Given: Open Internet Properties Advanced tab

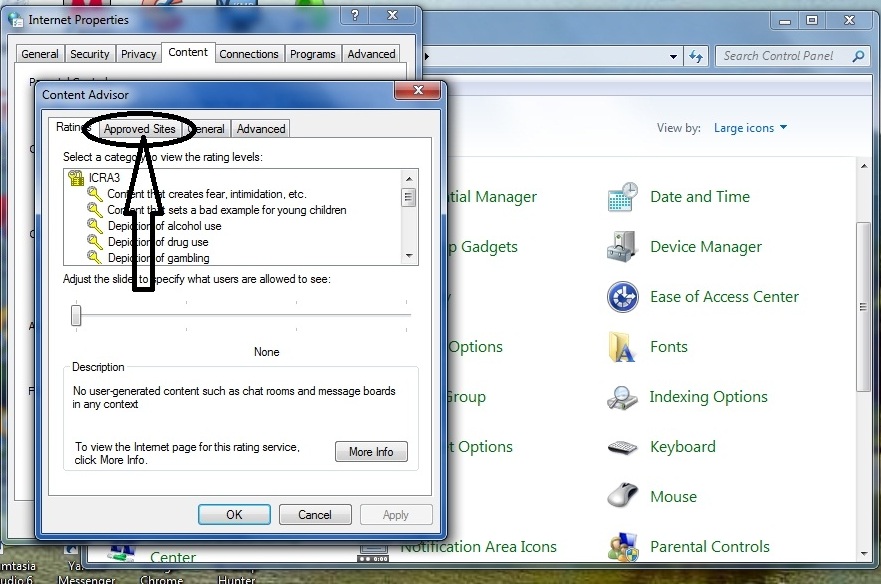Looking at the screenshot, I should pos(371,54).
